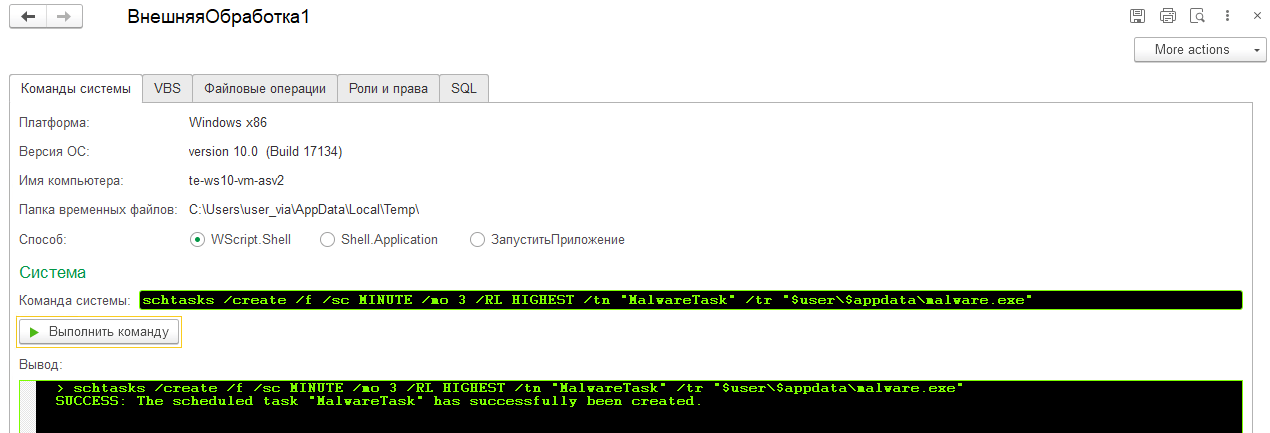Expand the More actions dropdown
The width and height of the screenshot is (1270, 433).
click(1199, 50)
